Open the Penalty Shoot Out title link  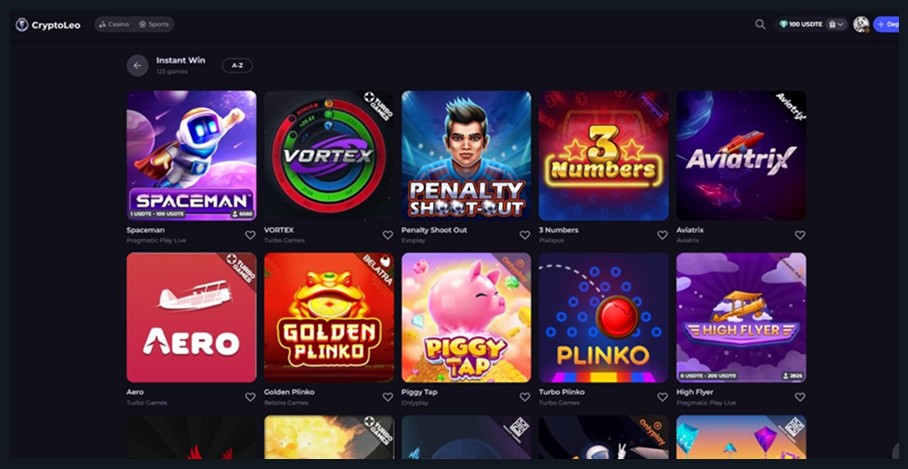[434, 230]
